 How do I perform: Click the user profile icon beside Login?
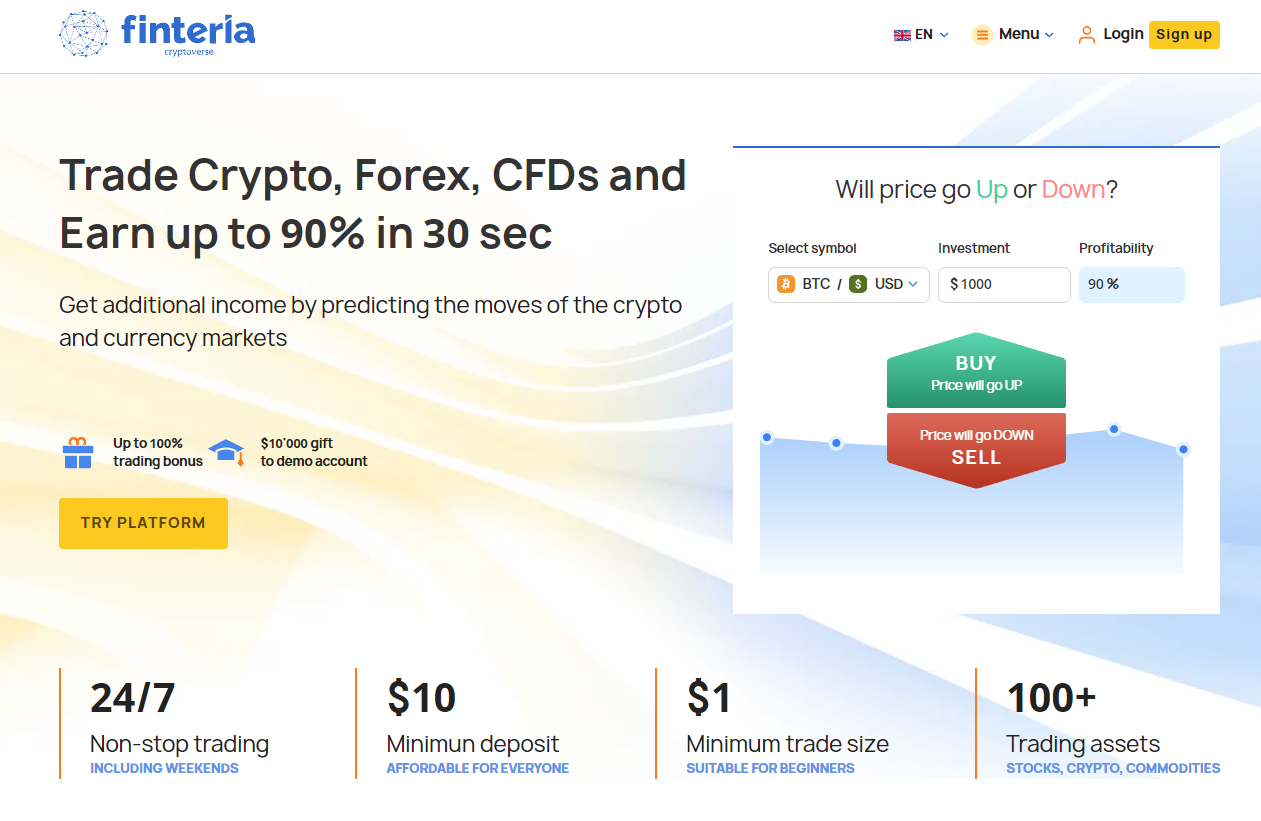(x=1087, y=35)
